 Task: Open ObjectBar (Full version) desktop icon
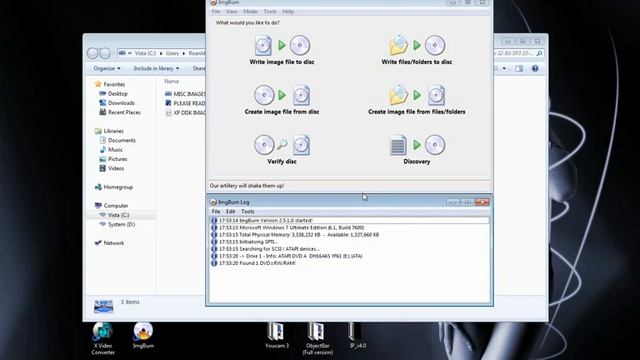(x=318, y=339)
